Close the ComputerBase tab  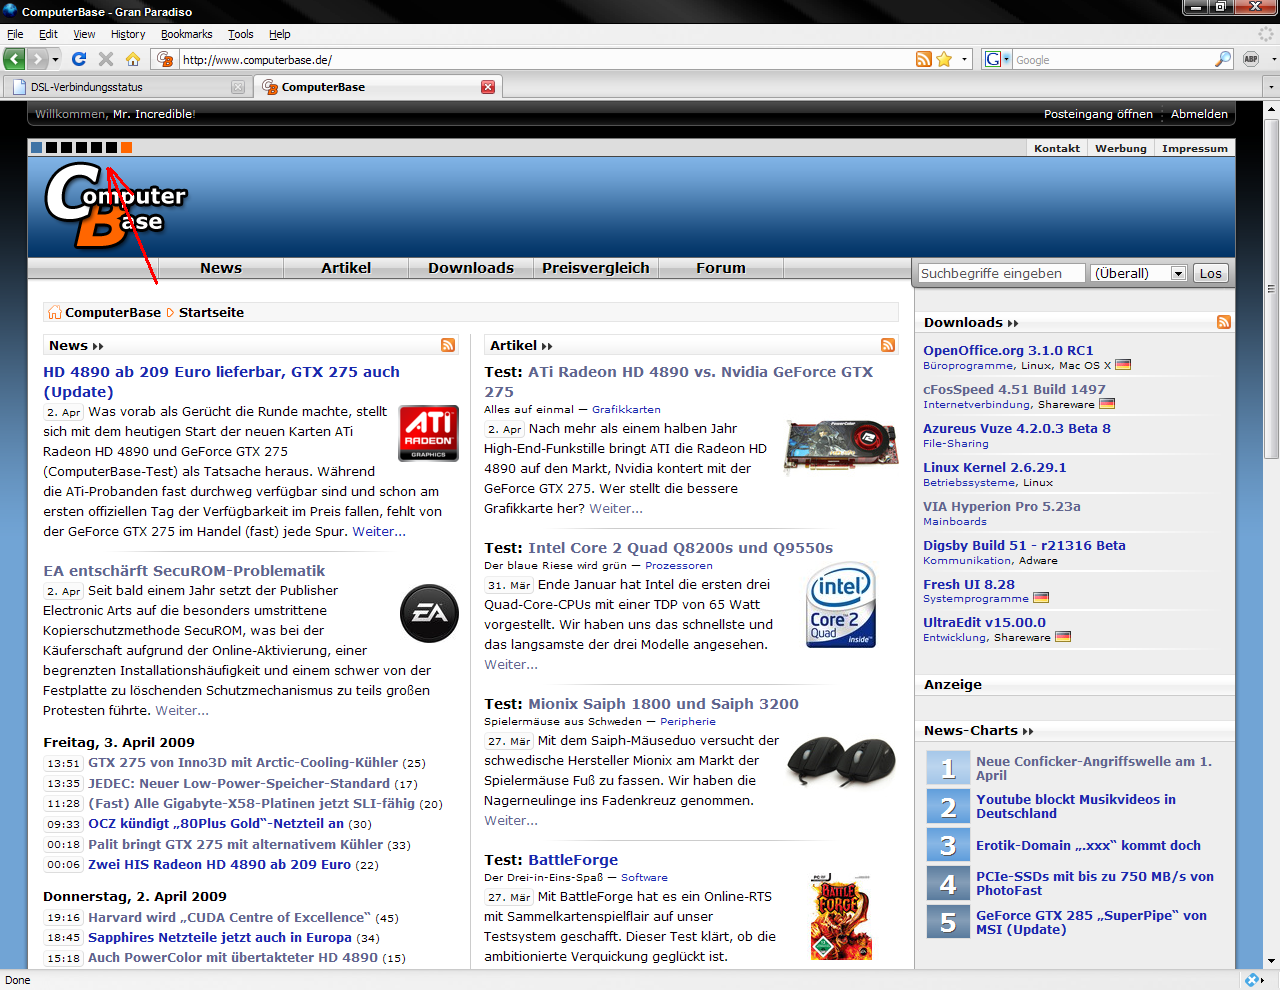pyautogui.click(x=488, y=87)
